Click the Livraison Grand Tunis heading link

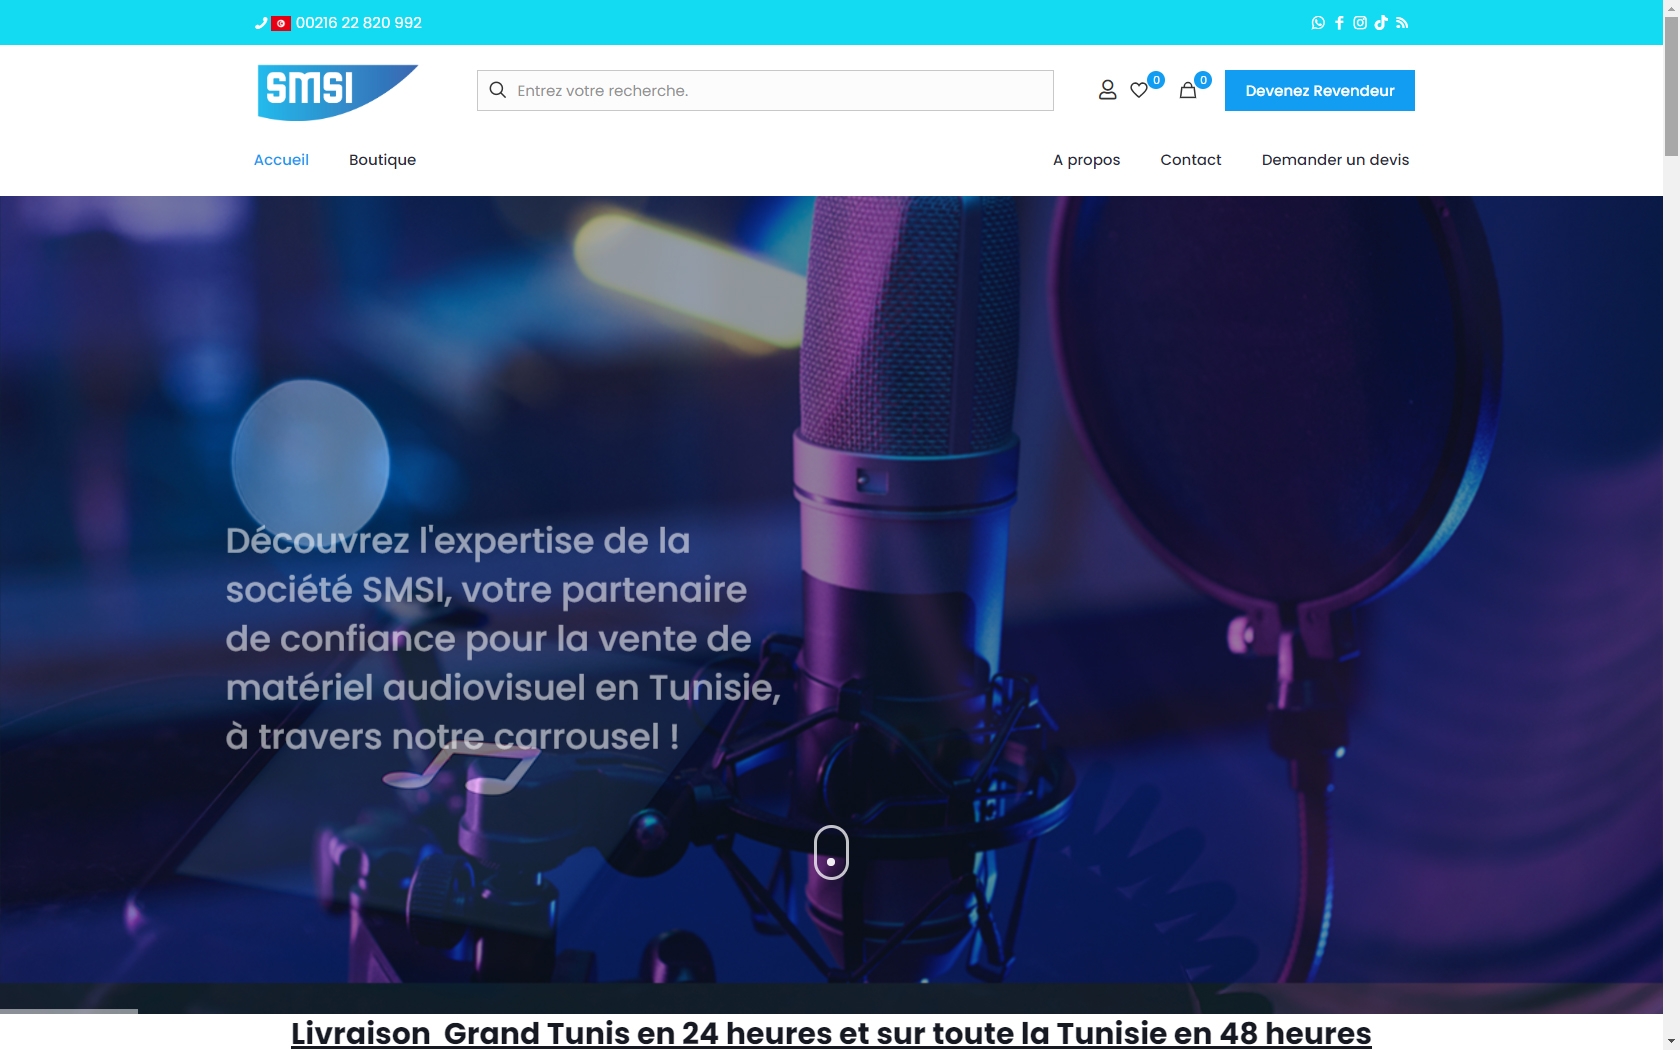pos(831,1033)
